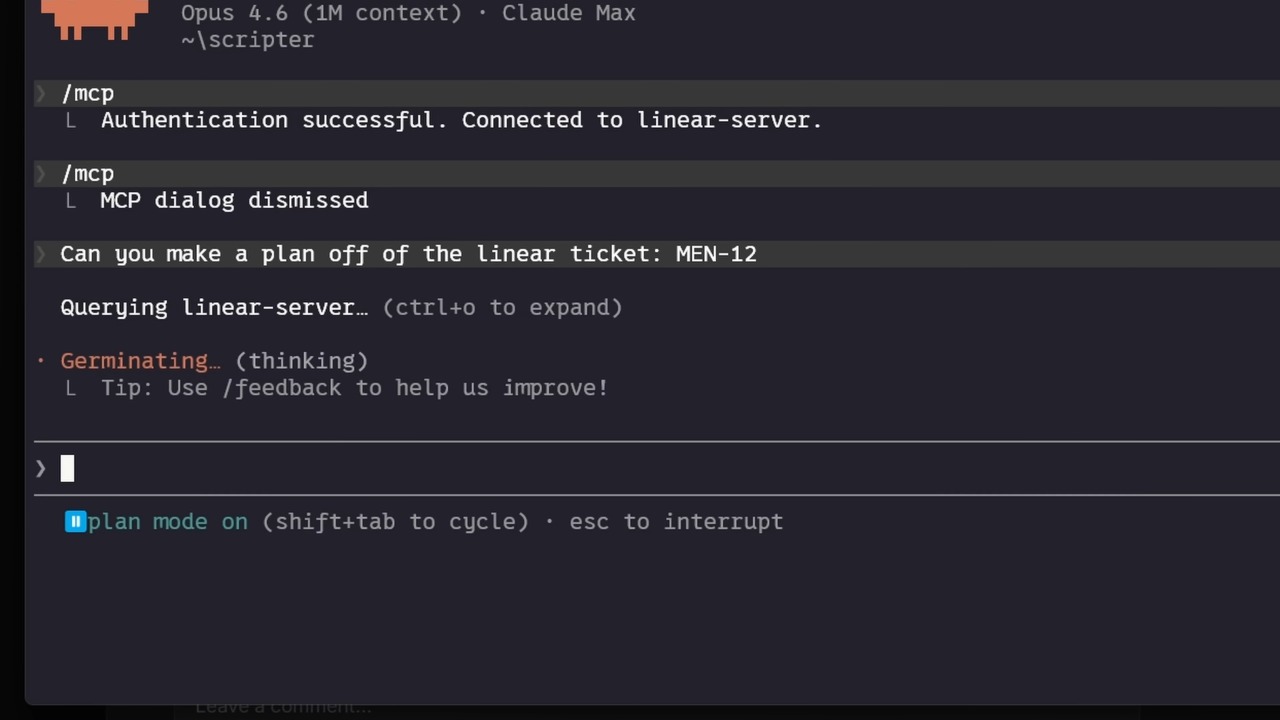
Task: Expand Querying linear-server output via ctrl+o hint
Action: (503, 307)
